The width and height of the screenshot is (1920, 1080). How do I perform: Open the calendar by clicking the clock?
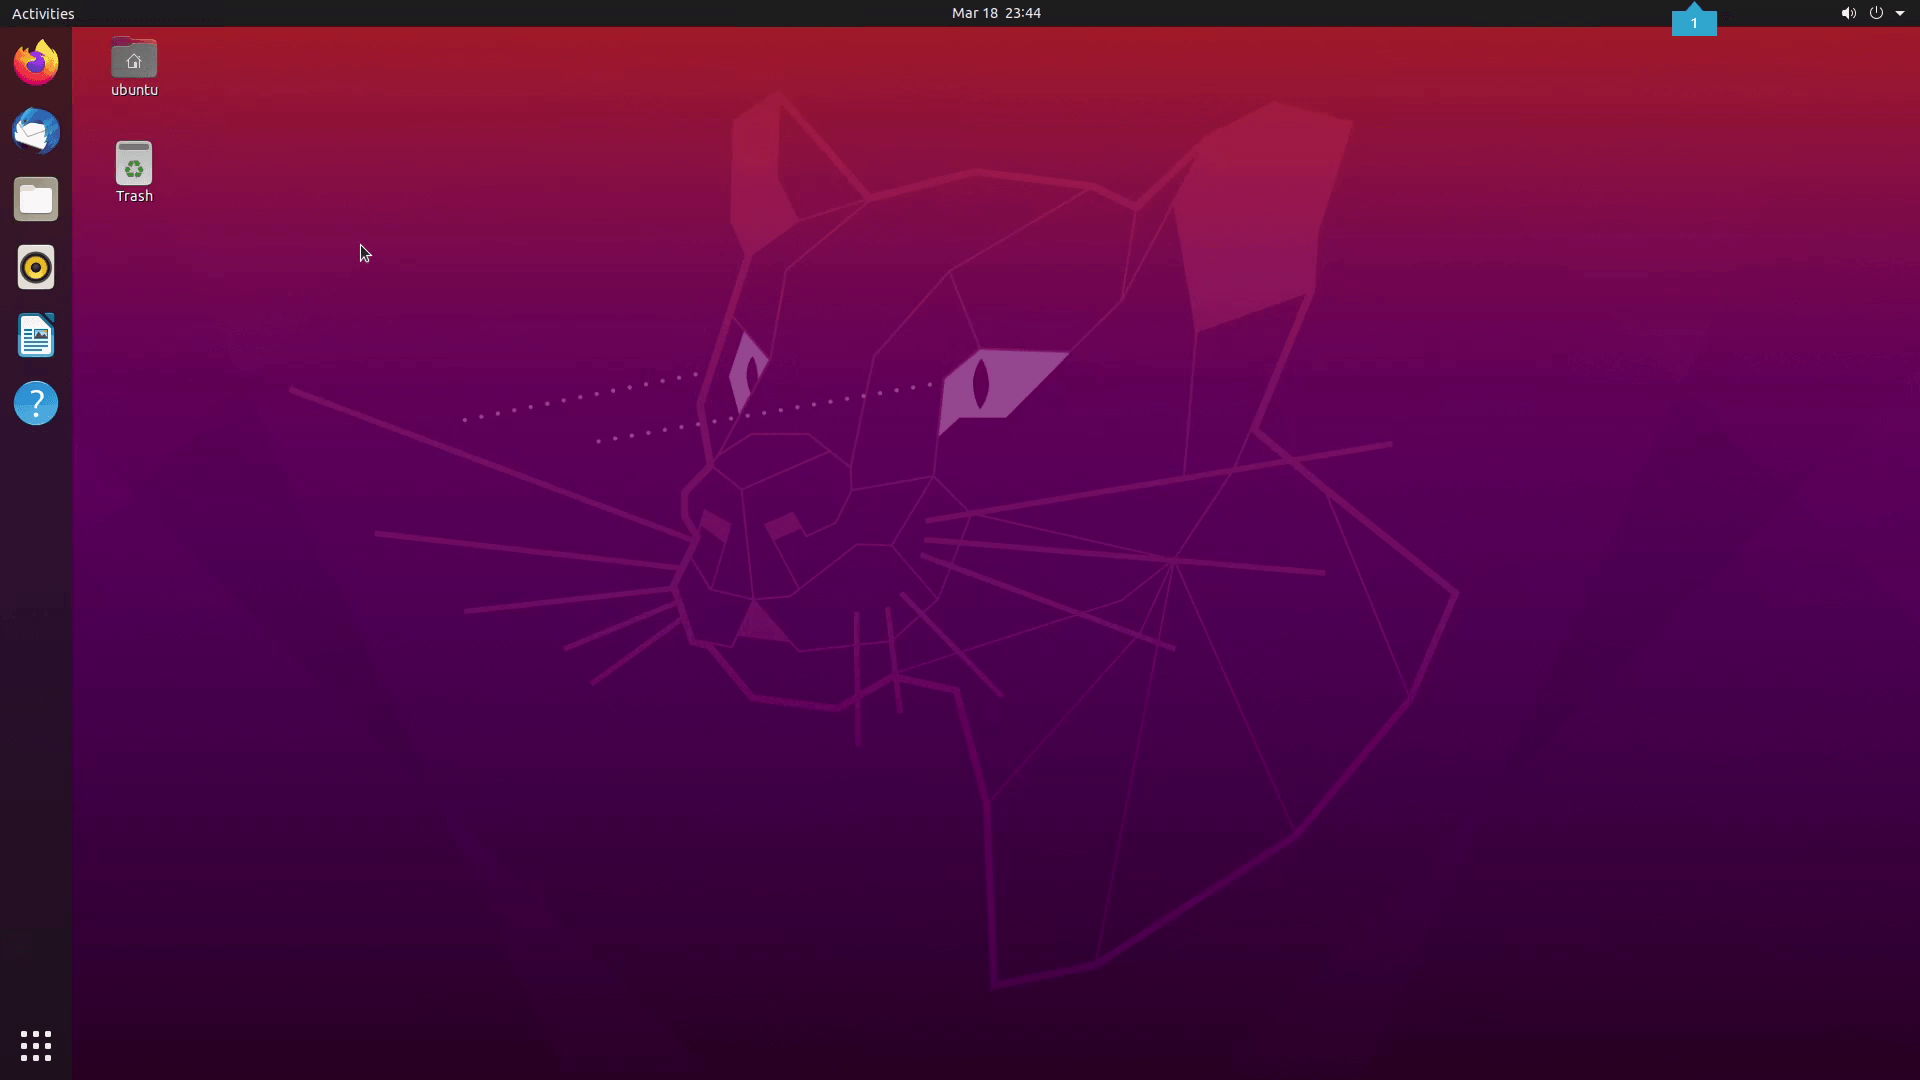click(996, 13)
